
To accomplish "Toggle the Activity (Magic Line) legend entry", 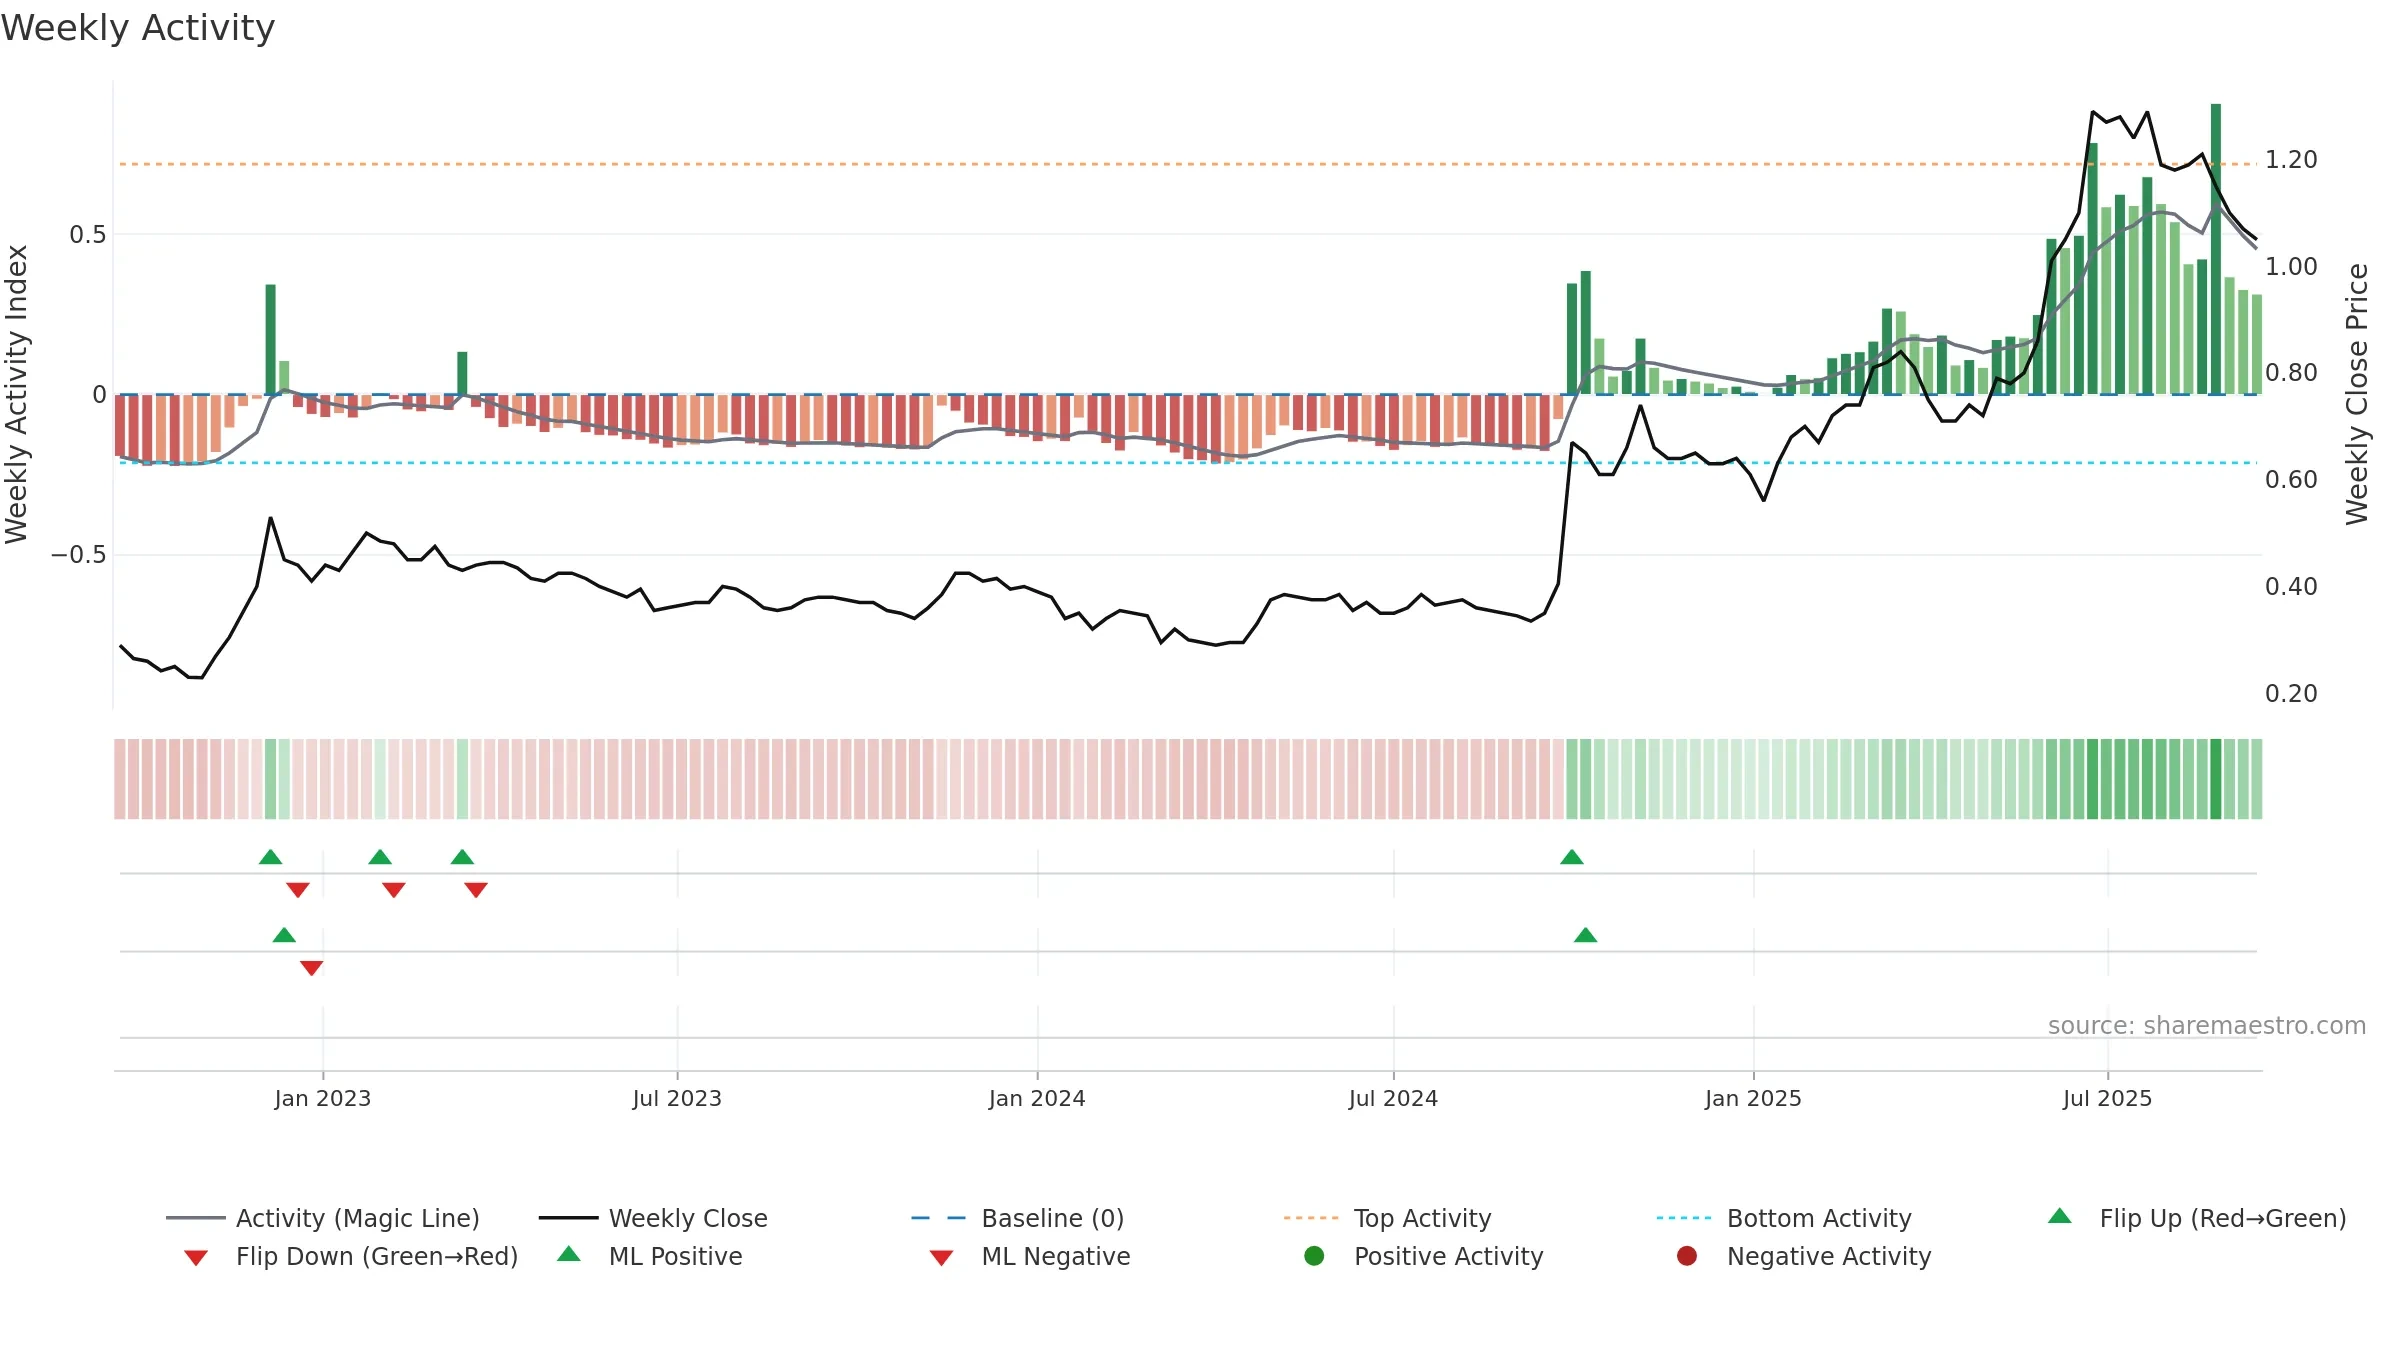I will pyautogui.click(x=323, y=1218).
